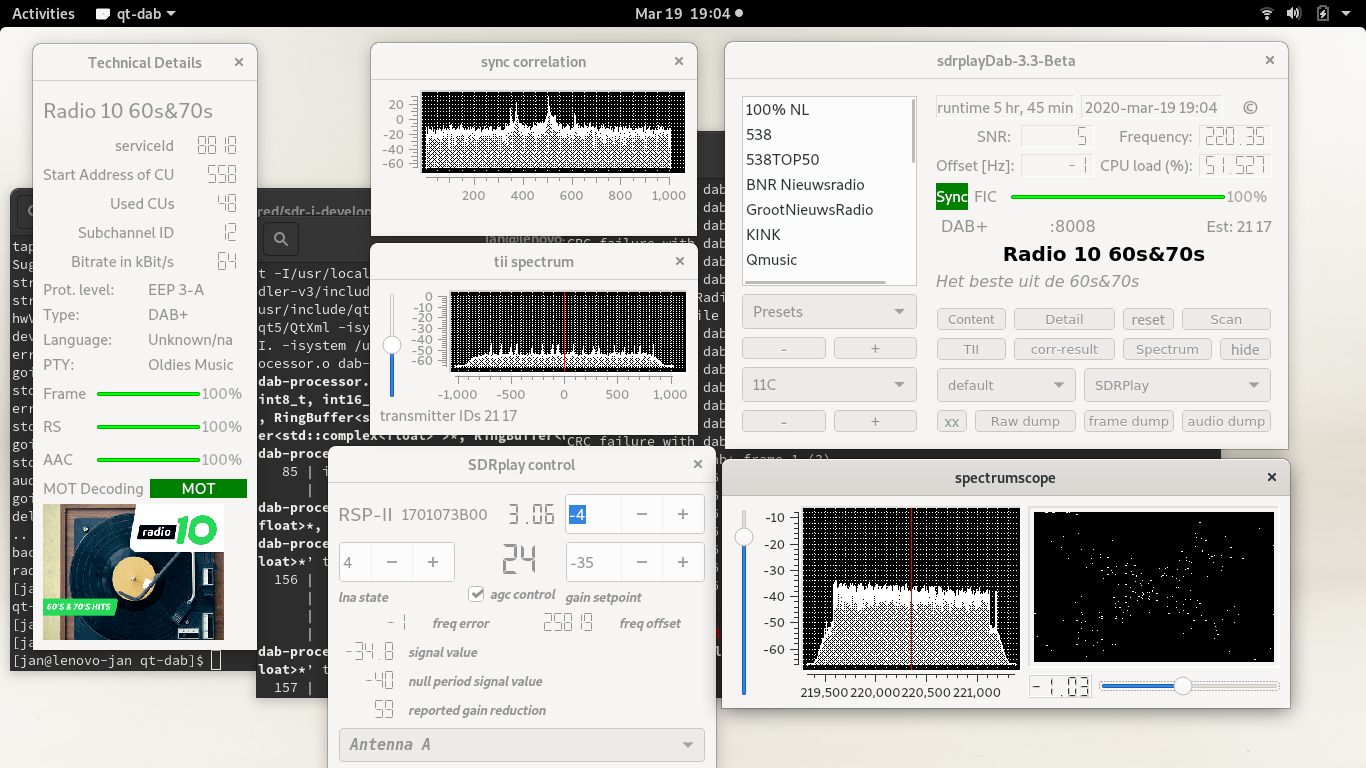The image size is (1366, 768).
Task: Click the runtime 5 hr, 45 min field
Action: point(1005,108)
